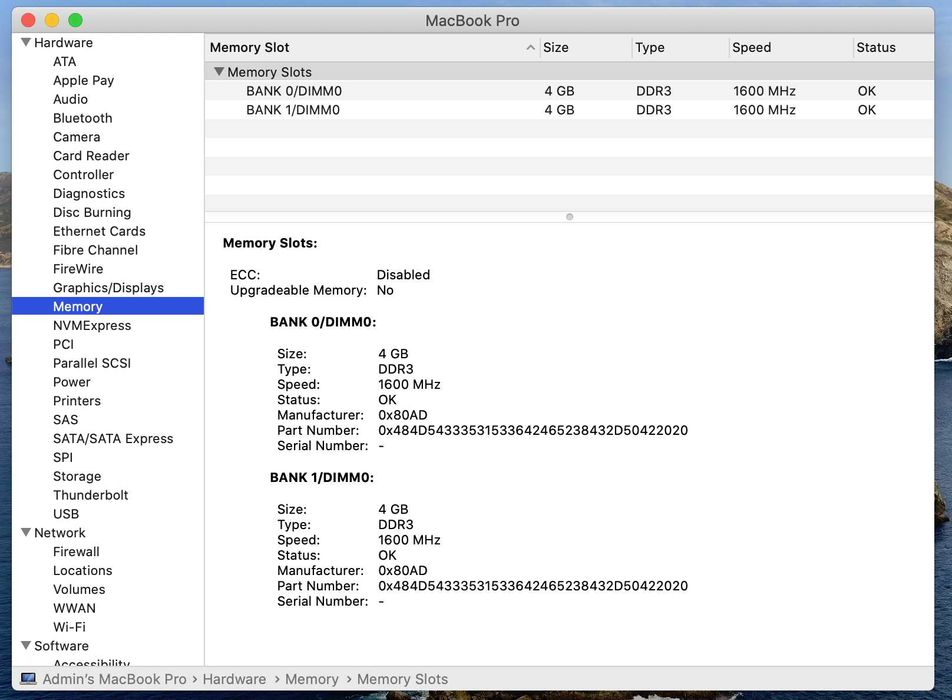Screen dimensions: 952x700
Task: Select Locations under Network
Action: point(83,570)
